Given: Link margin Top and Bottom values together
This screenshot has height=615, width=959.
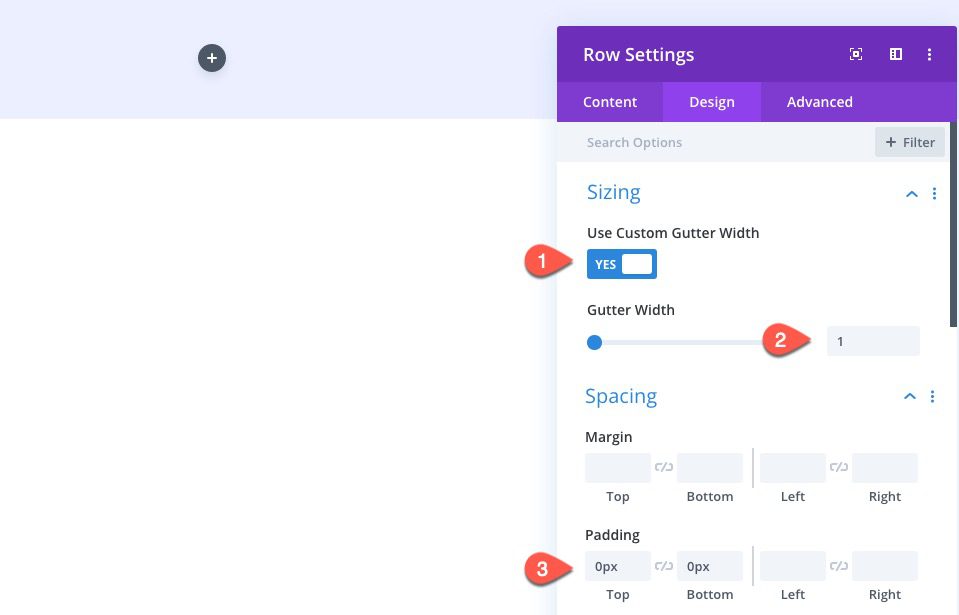Looking at the screenshot, I should (663, 467).
